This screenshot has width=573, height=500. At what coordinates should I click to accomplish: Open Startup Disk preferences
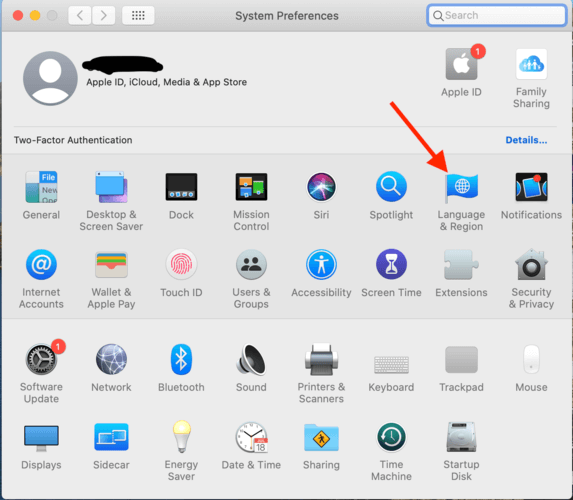461,437
